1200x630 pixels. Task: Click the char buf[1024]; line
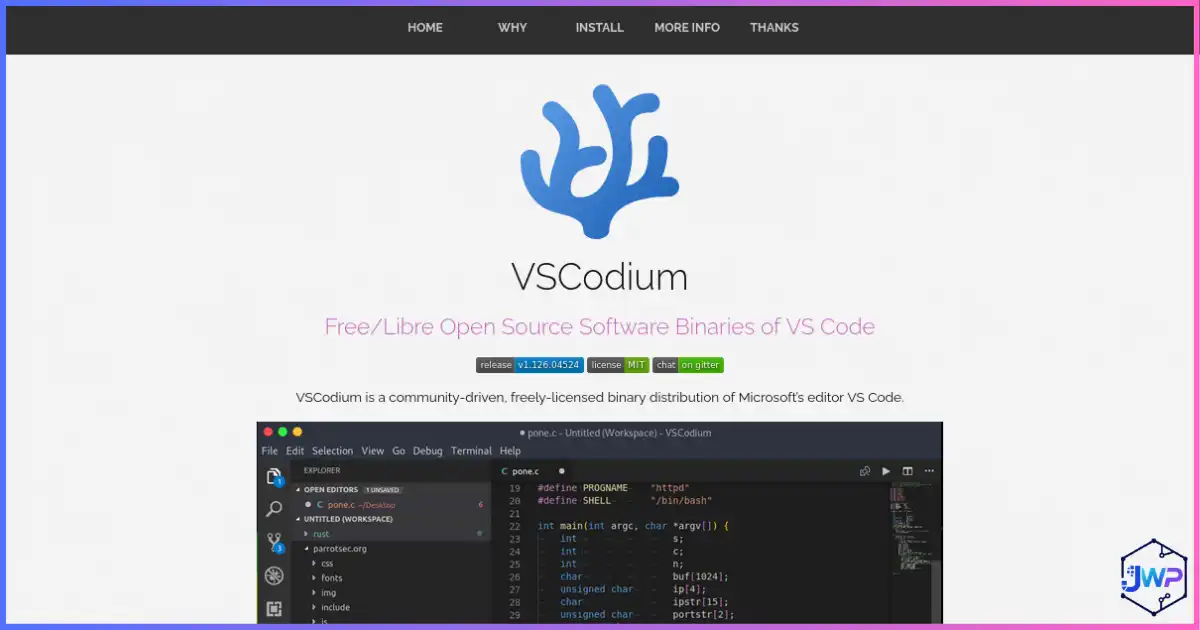644,576
